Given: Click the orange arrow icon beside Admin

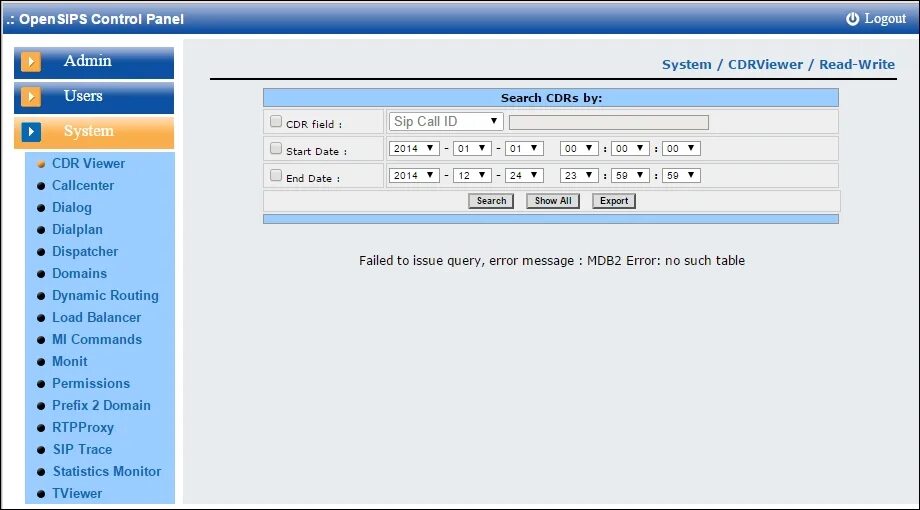Looking at the screenshot, I should pyautogui.click(x=31, y=62).
